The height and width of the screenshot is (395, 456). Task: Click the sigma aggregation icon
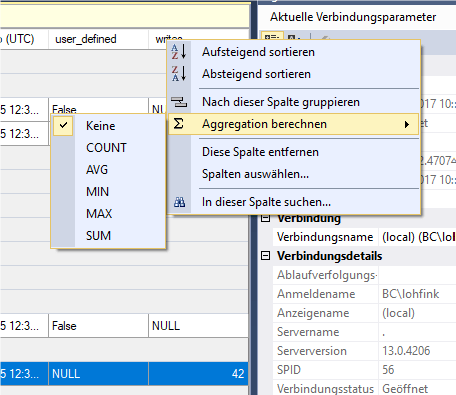[179, 124]
